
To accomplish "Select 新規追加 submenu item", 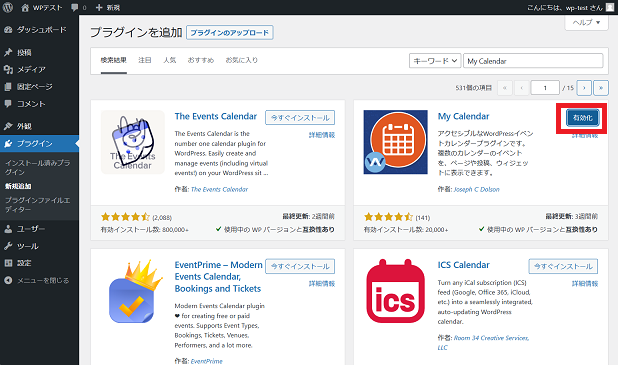I will (x=18, y=186).
